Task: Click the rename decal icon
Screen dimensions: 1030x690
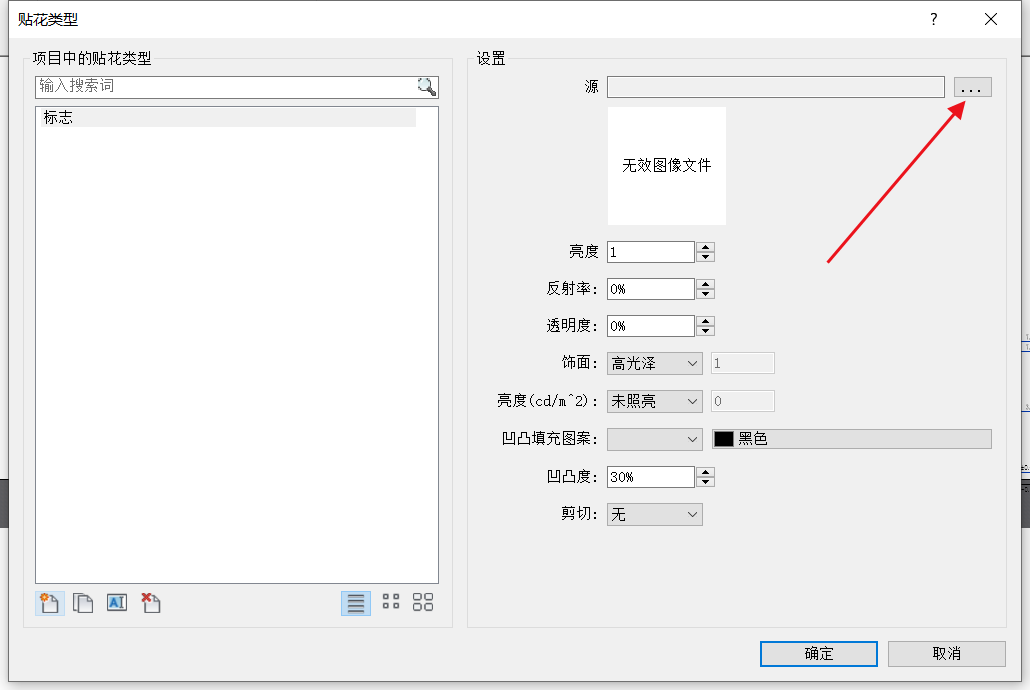Action: [x=117, y=603]
